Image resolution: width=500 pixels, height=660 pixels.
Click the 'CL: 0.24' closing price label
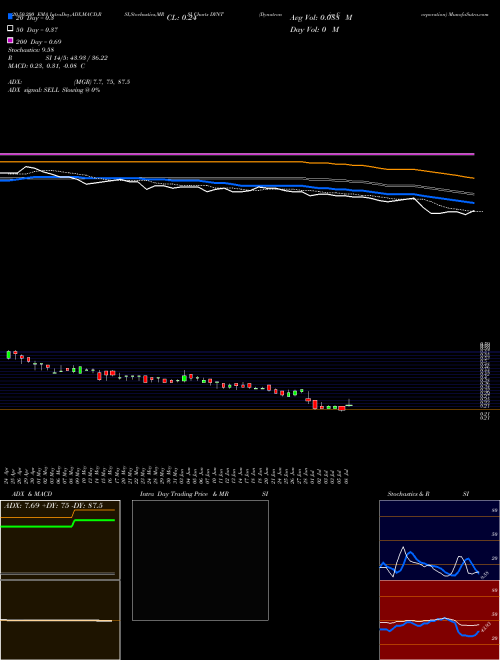181,18
